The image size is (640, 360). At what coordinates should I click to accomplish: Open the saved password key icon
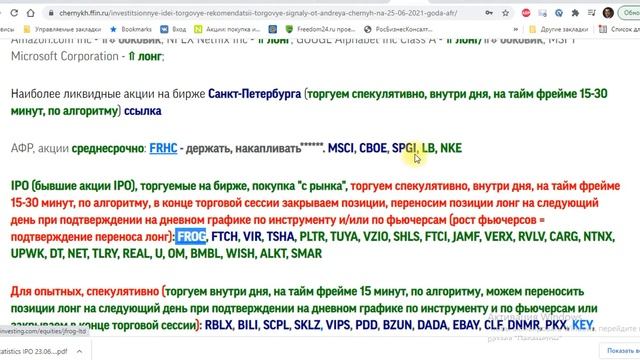(489, 13)
